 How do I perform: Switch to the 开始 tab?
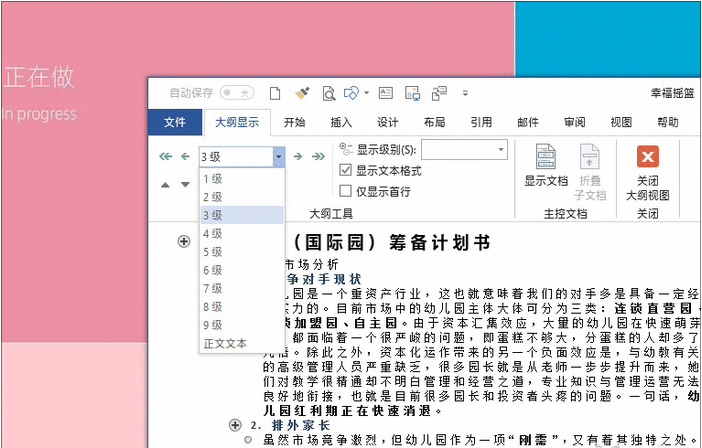(294, 122)
